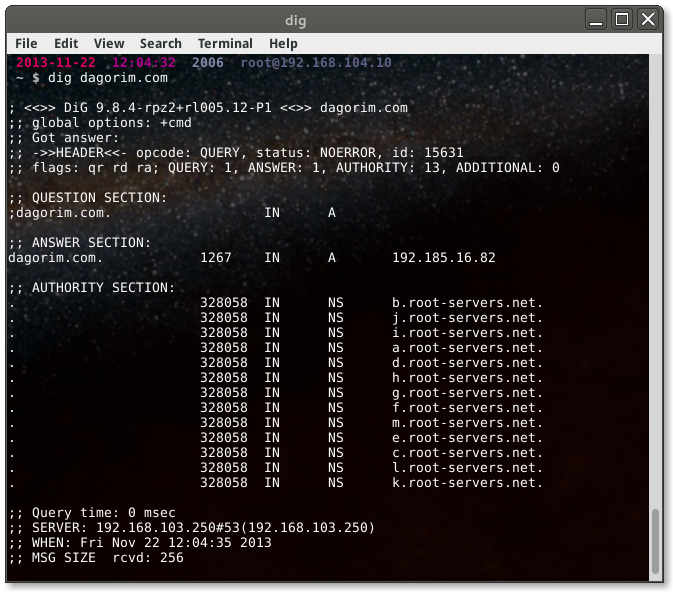The width and height of the screenshot is (673, 592).
Task: Click e.root-servers.net. entry
Action: pos(467,438)
